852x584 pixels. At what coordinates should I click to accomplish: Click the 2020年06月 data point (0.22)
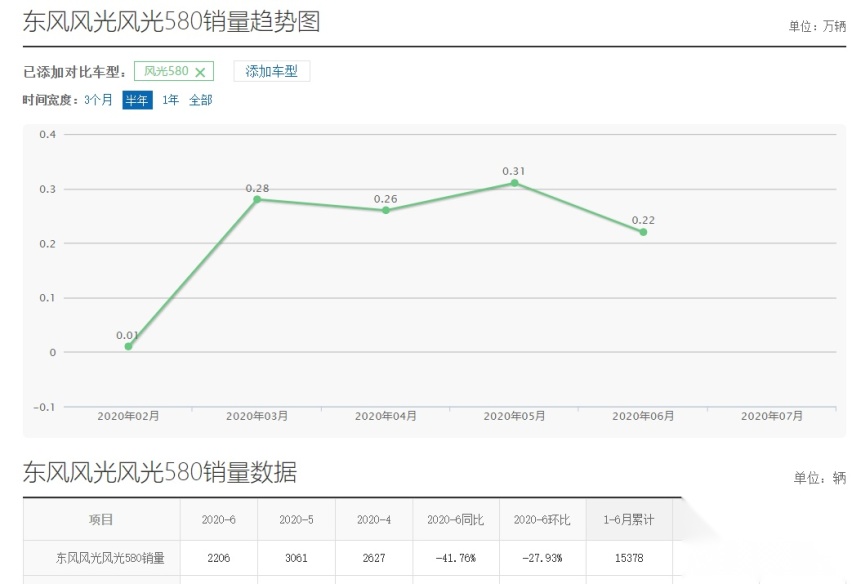pos(643,232)
